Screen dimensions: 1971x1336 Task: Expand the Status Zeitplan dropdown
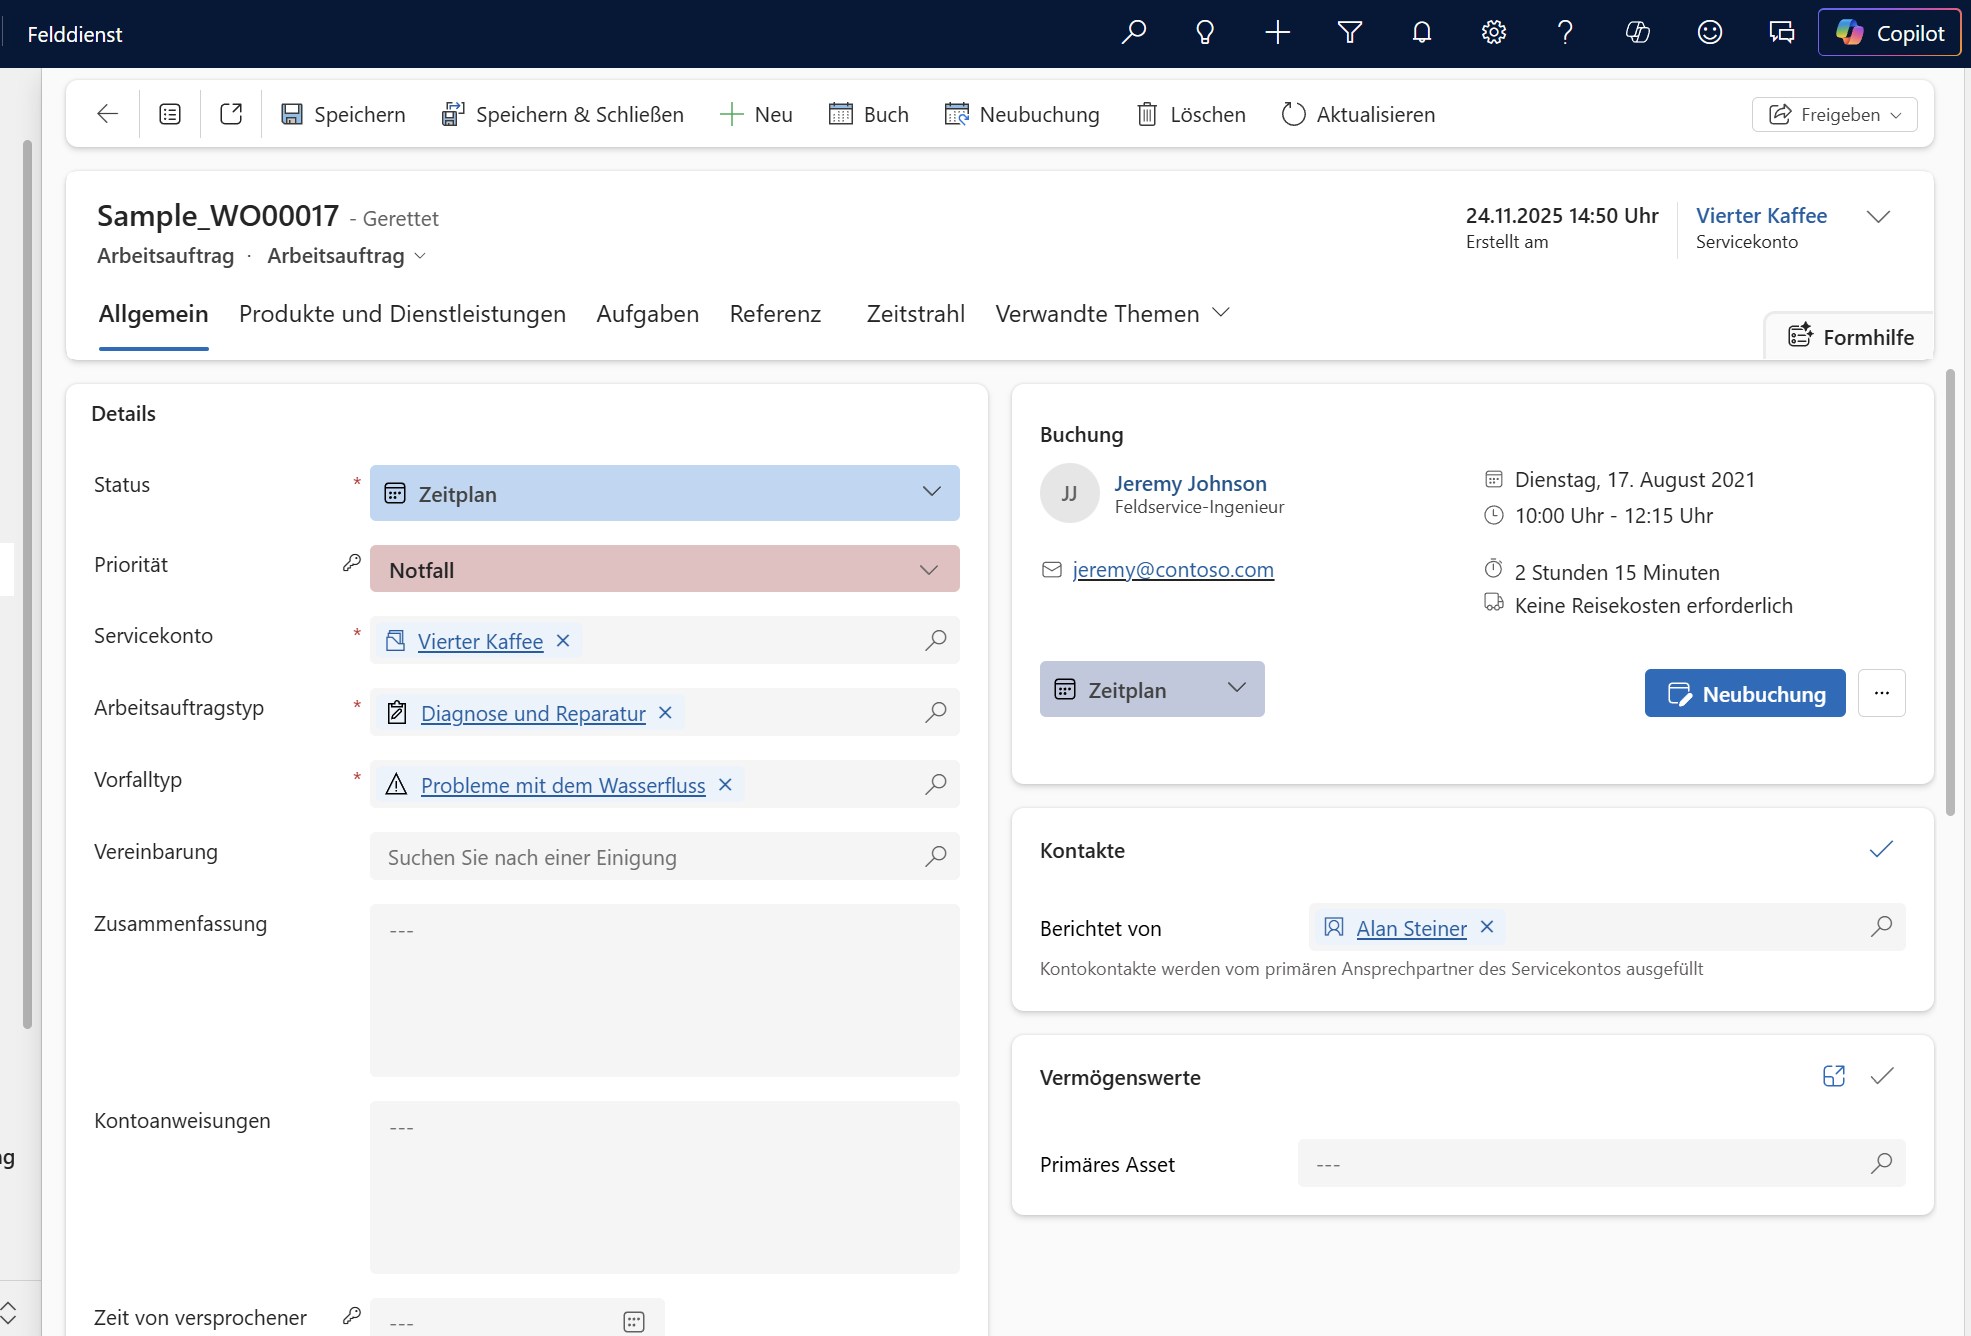pyautogui.click(x=931, y=492)
